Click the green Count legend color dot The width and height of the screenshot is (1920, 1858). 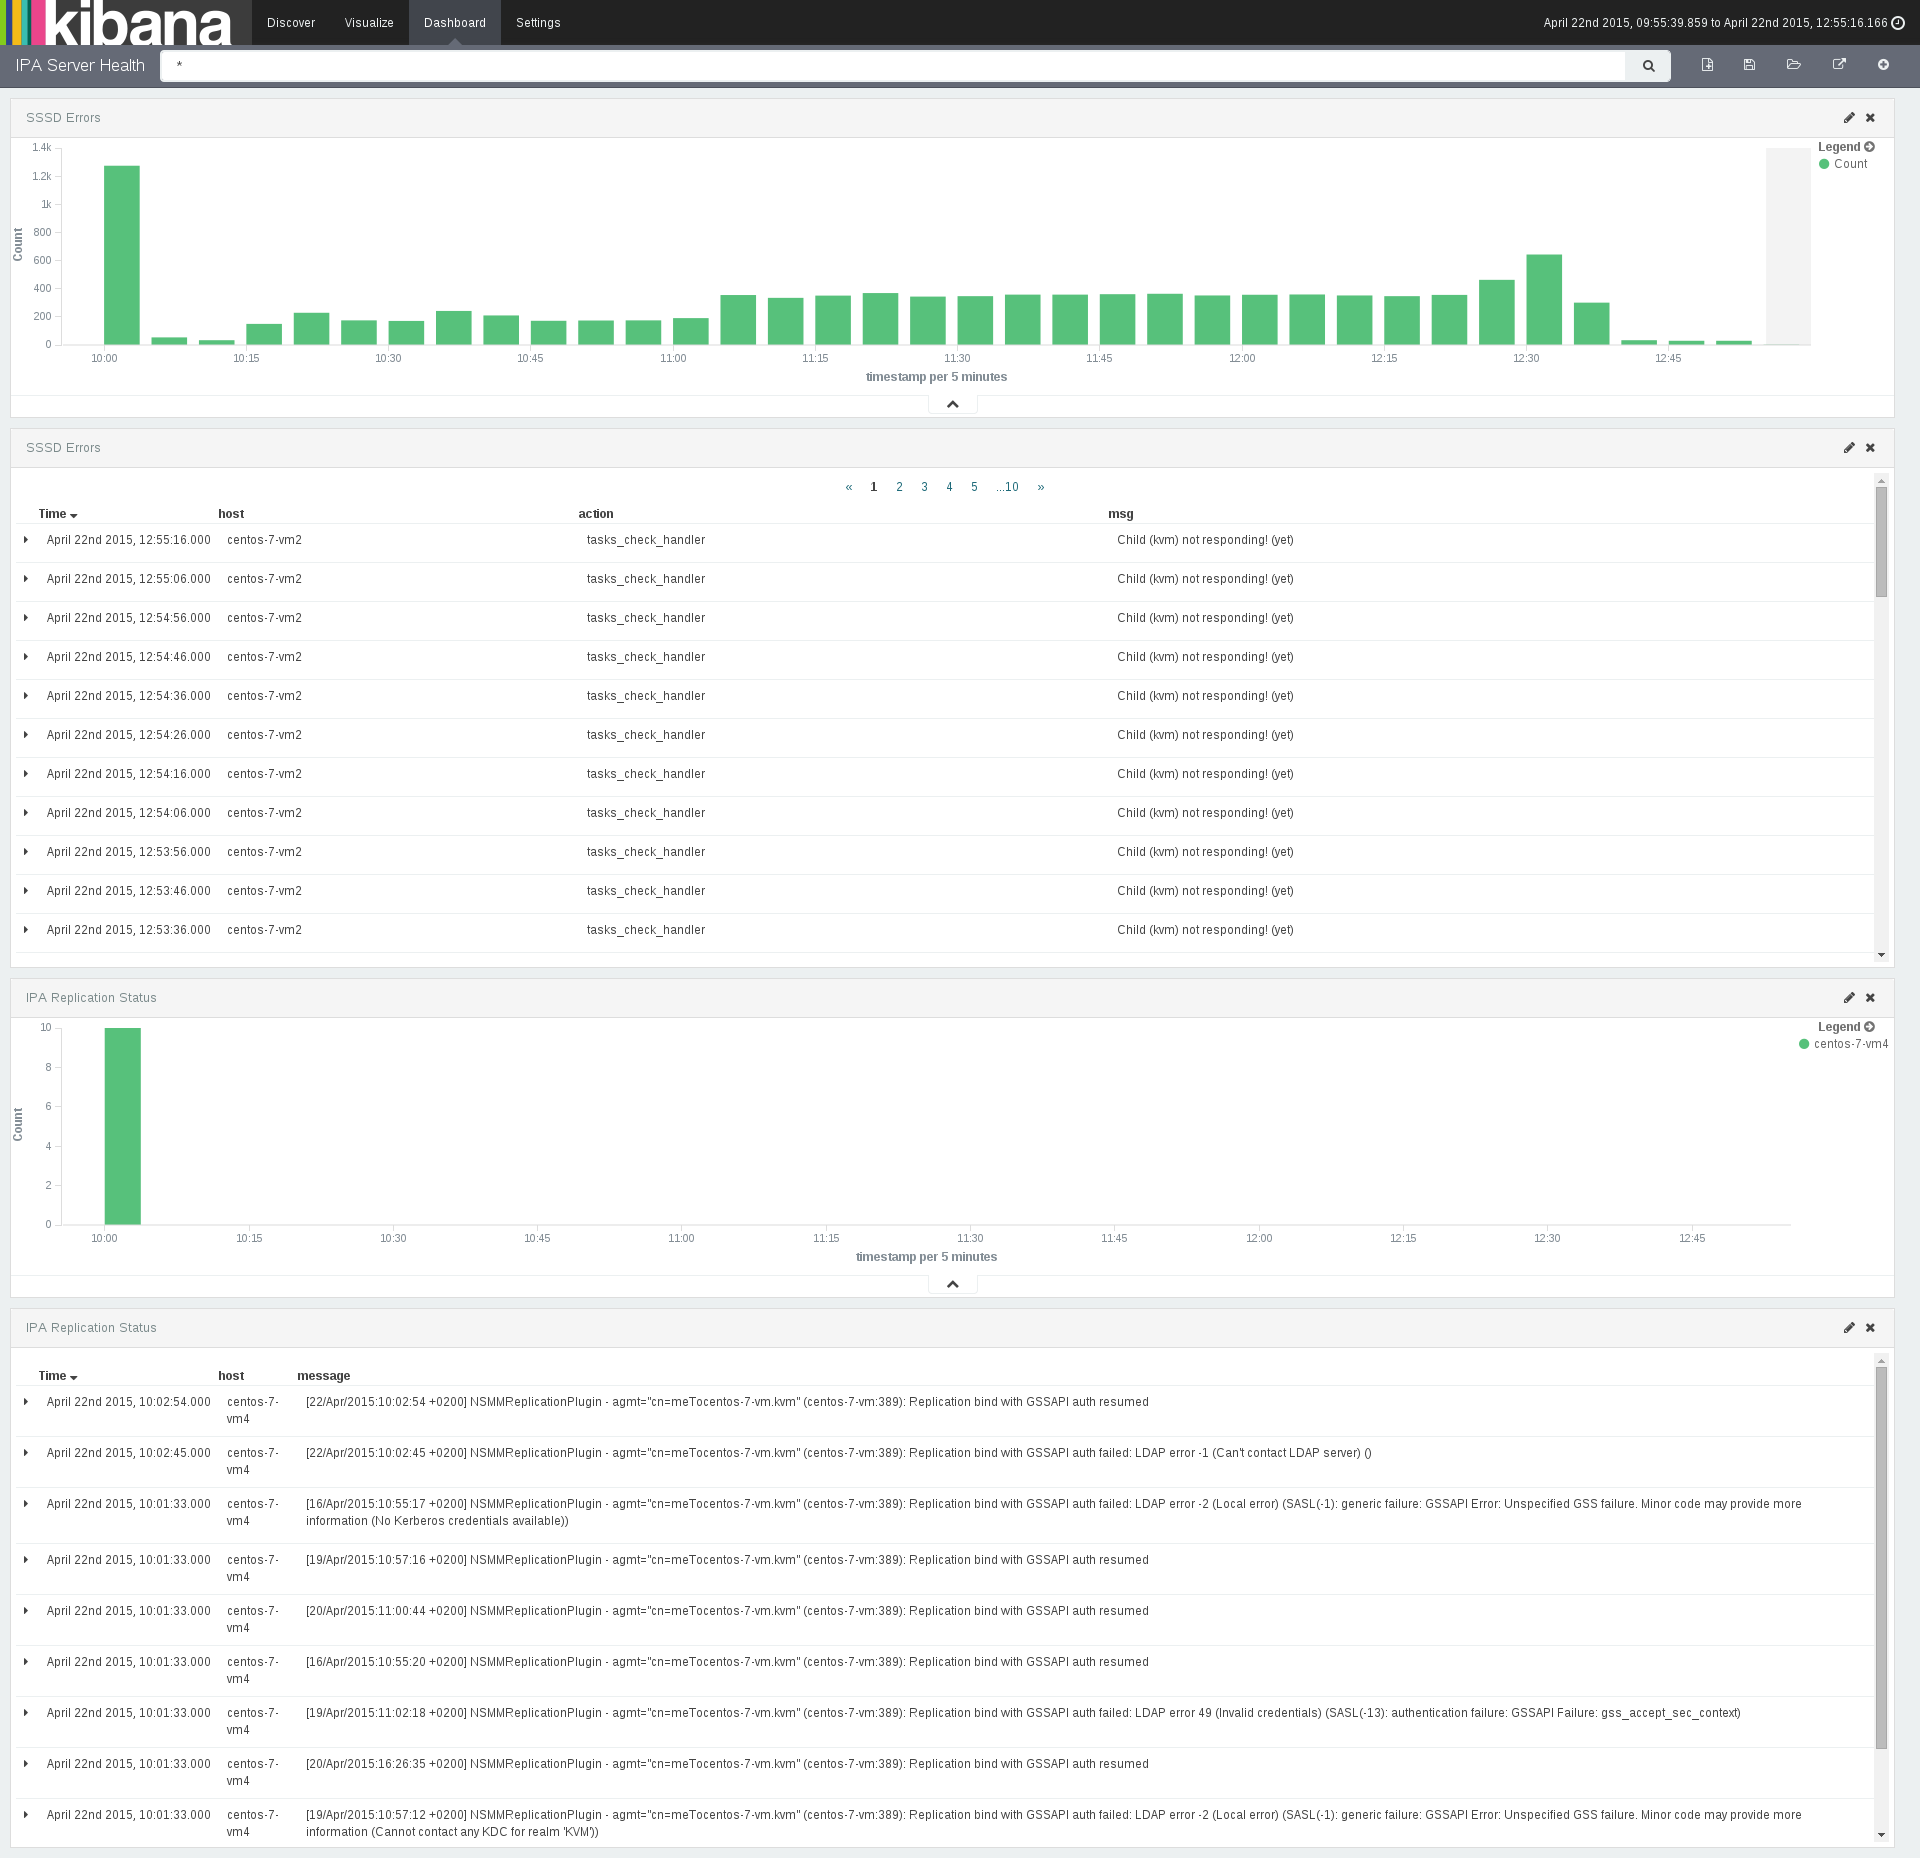[x=1824, y=164]
